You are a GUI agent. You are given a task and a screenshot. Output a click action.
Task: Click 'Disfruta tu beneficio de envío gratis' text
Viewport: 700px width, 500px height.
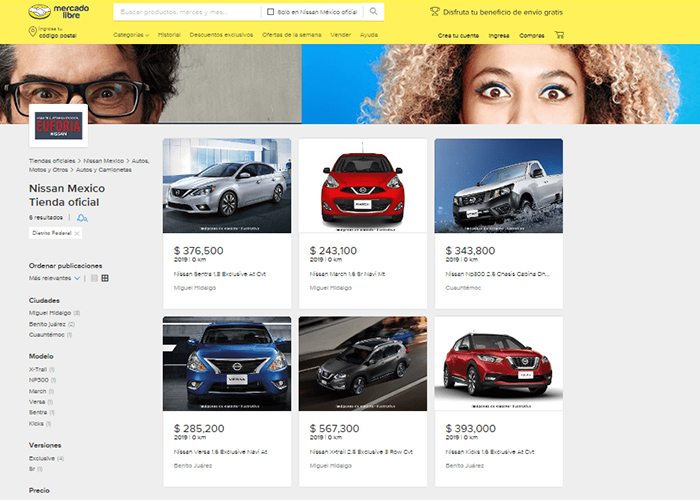[x=503, y=12]
